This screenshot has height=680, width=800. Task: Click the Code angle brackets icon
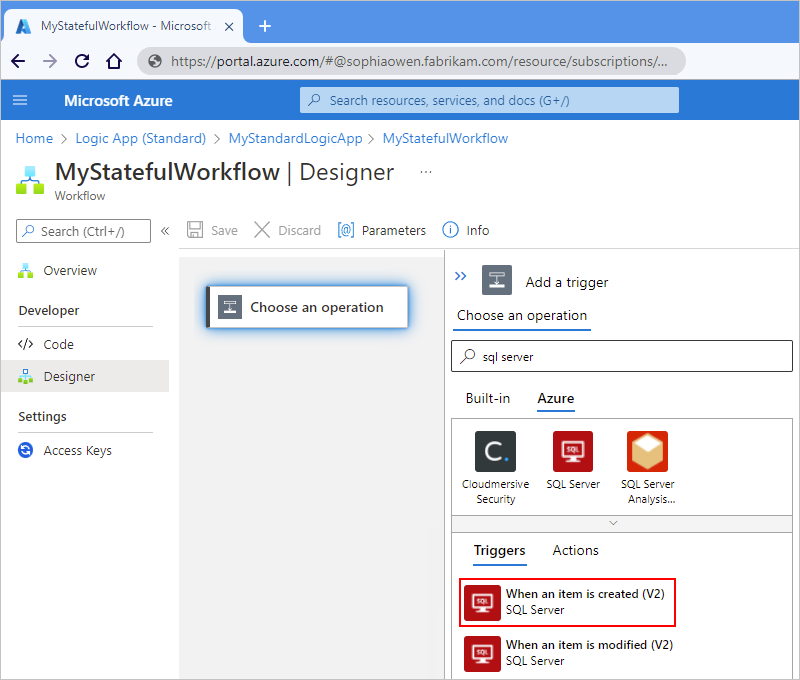click(x=25, y=344)
